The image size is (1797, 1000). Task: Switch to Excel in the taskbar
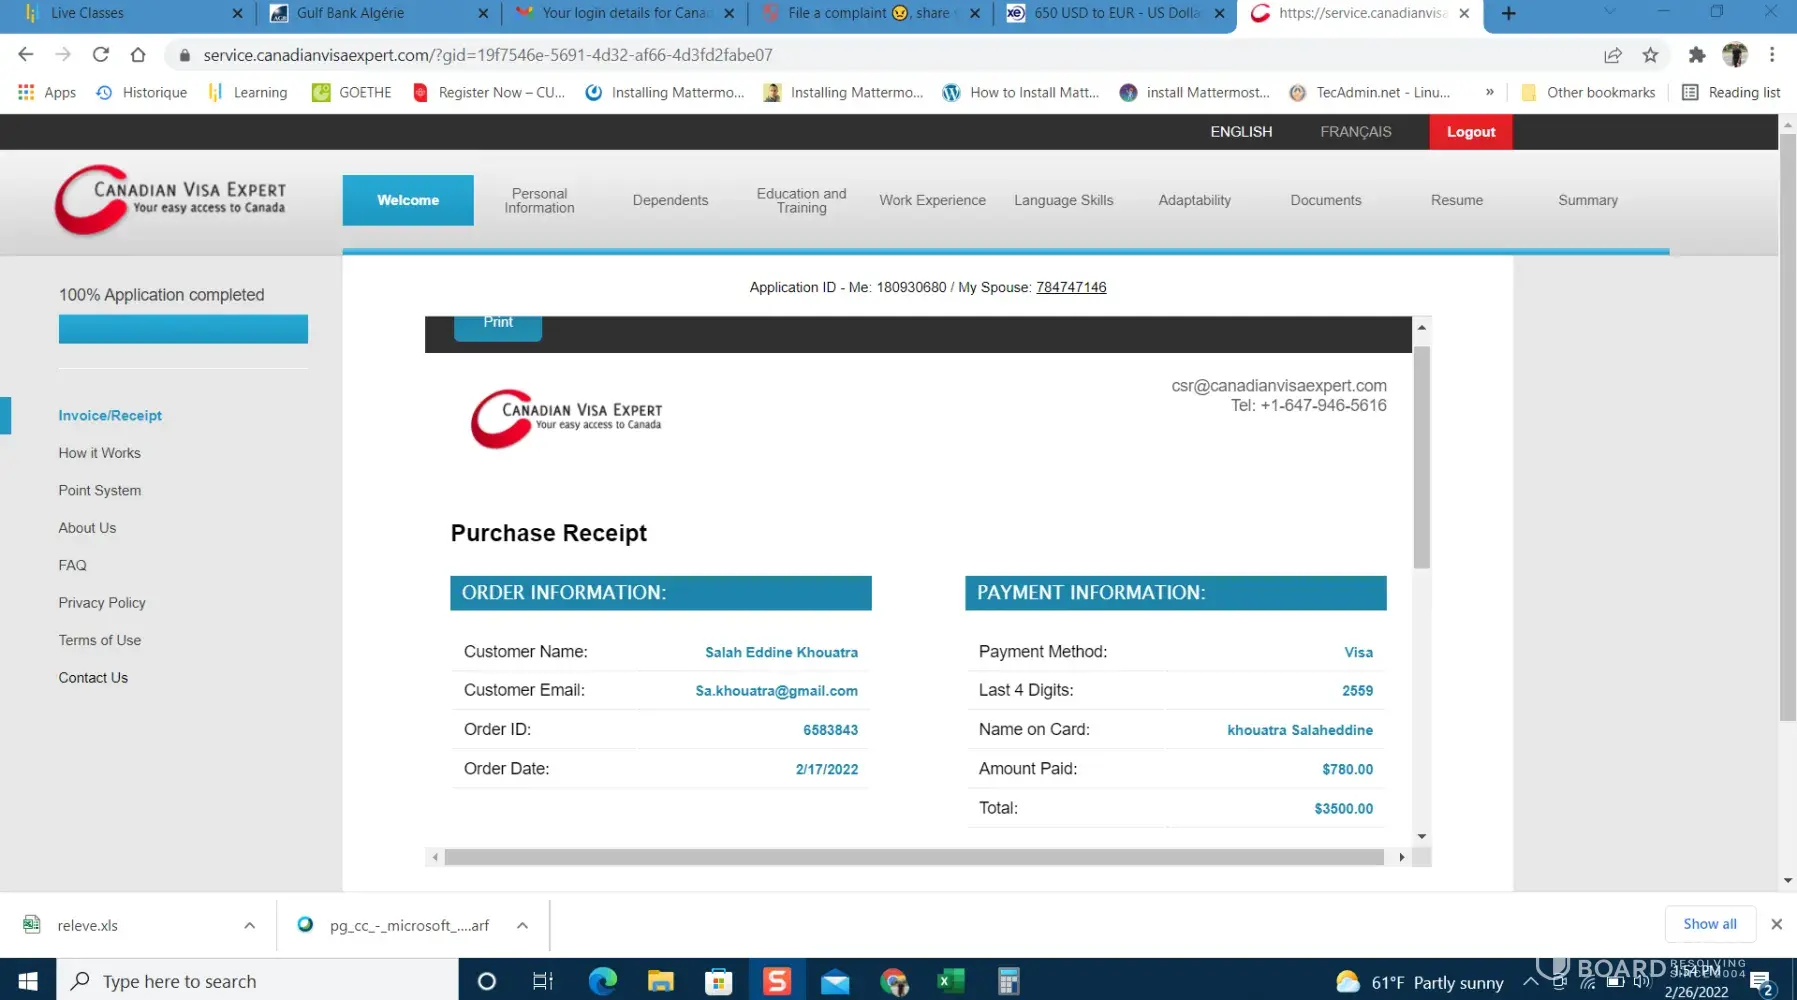point(950,981)
